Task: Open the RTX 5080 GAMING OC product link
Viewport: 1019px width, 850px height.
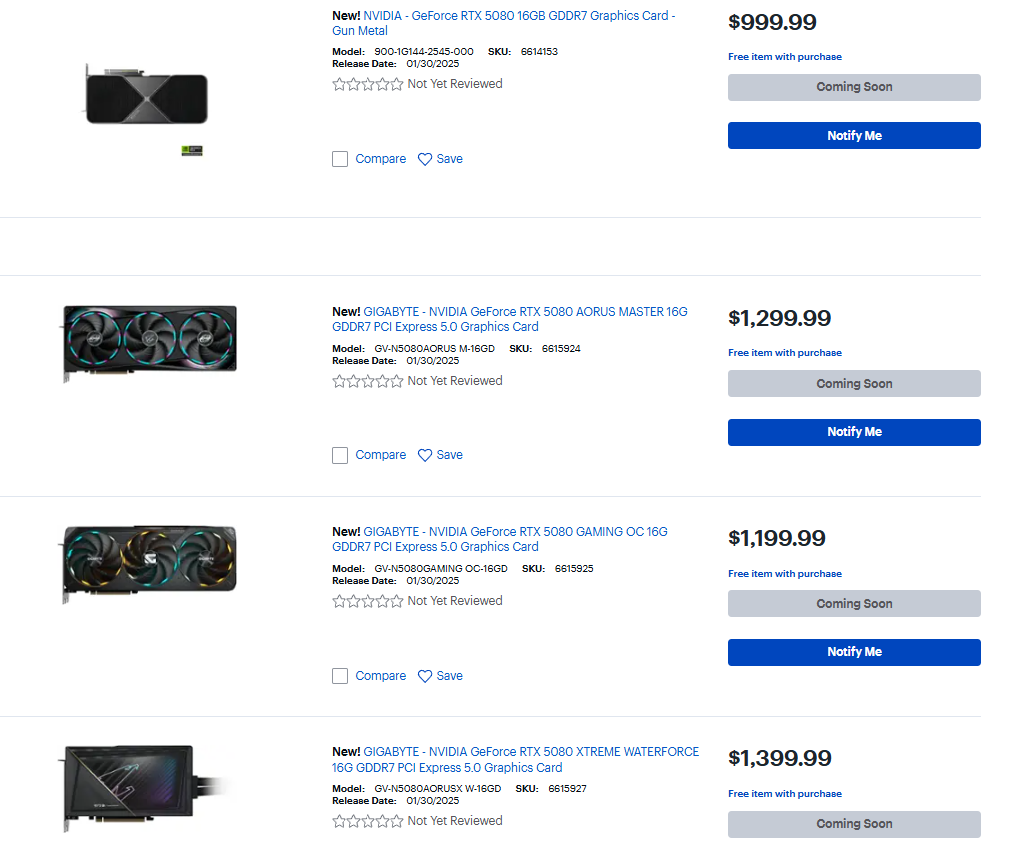Action: pos(500,539)
